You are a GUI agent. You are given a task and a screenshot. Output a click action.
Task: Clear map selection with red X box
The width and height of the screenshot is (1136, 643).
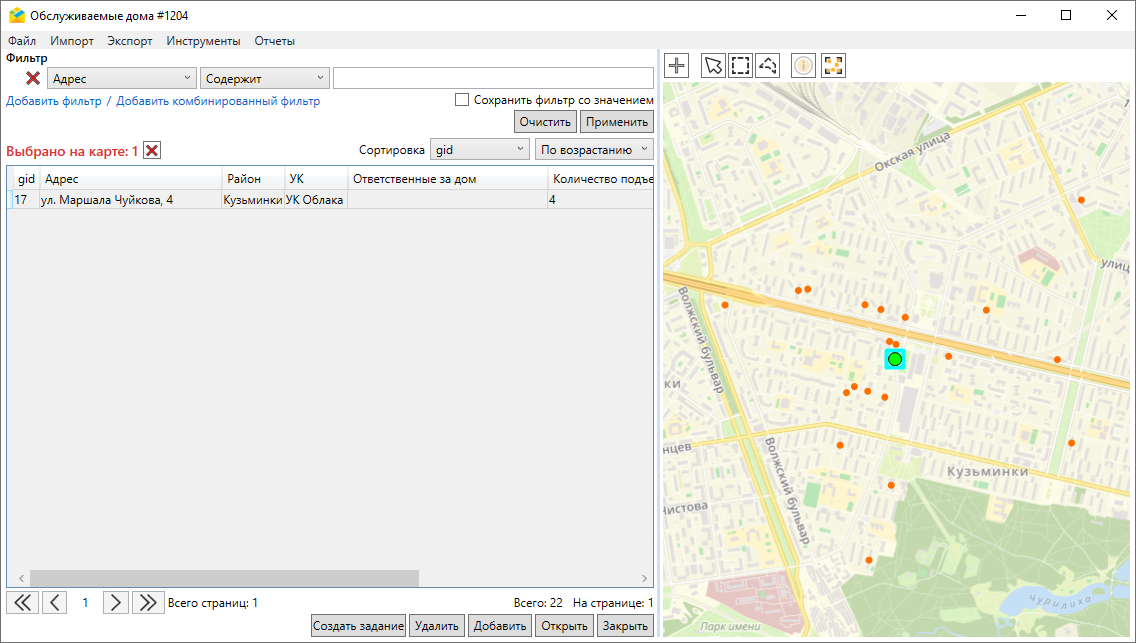point(152,150)
